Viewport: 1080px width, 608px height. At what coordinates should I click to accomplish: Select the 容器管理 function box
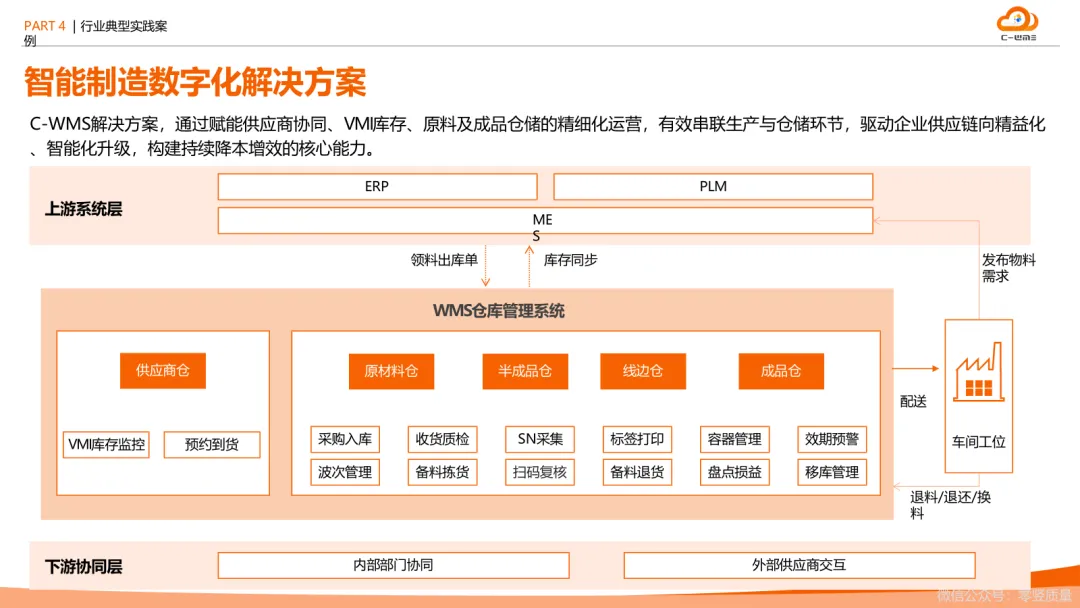[735, 439]
